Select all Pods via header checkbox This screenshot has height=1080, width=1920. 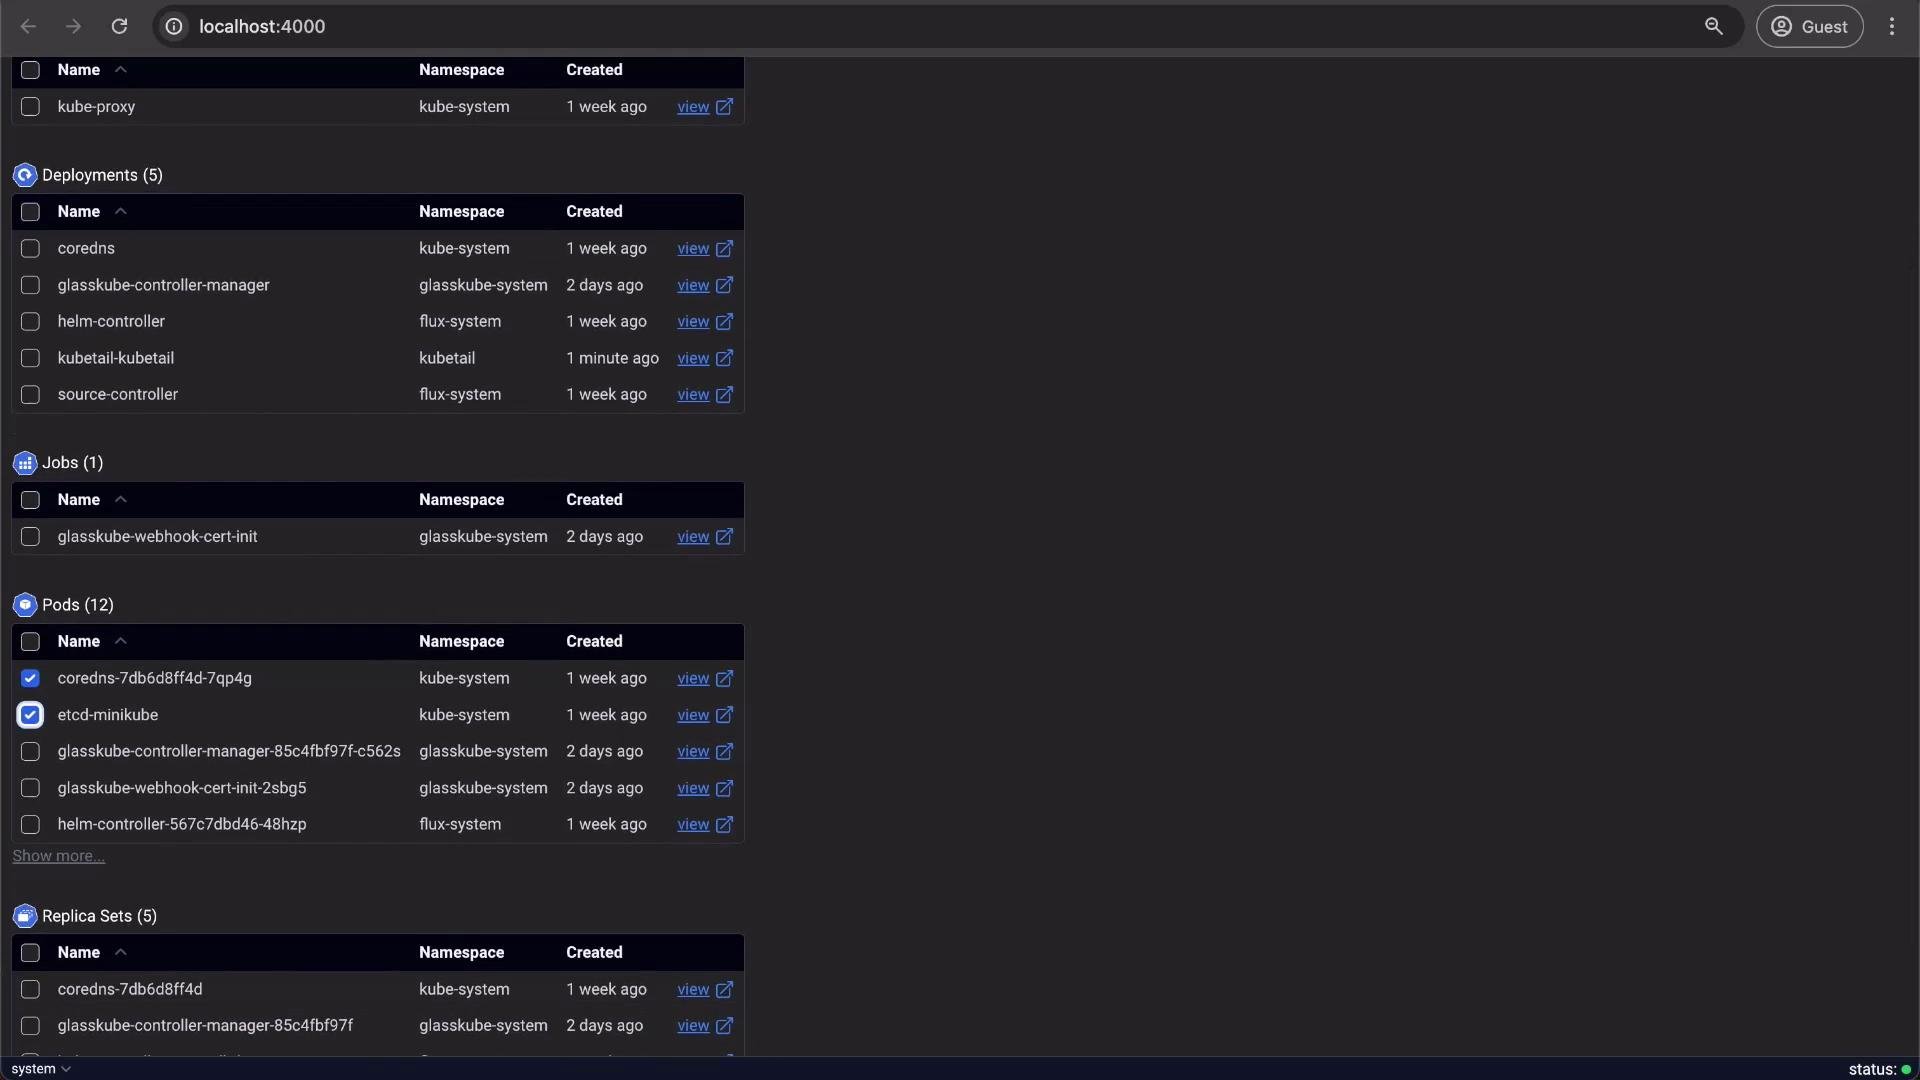point(30,642)
